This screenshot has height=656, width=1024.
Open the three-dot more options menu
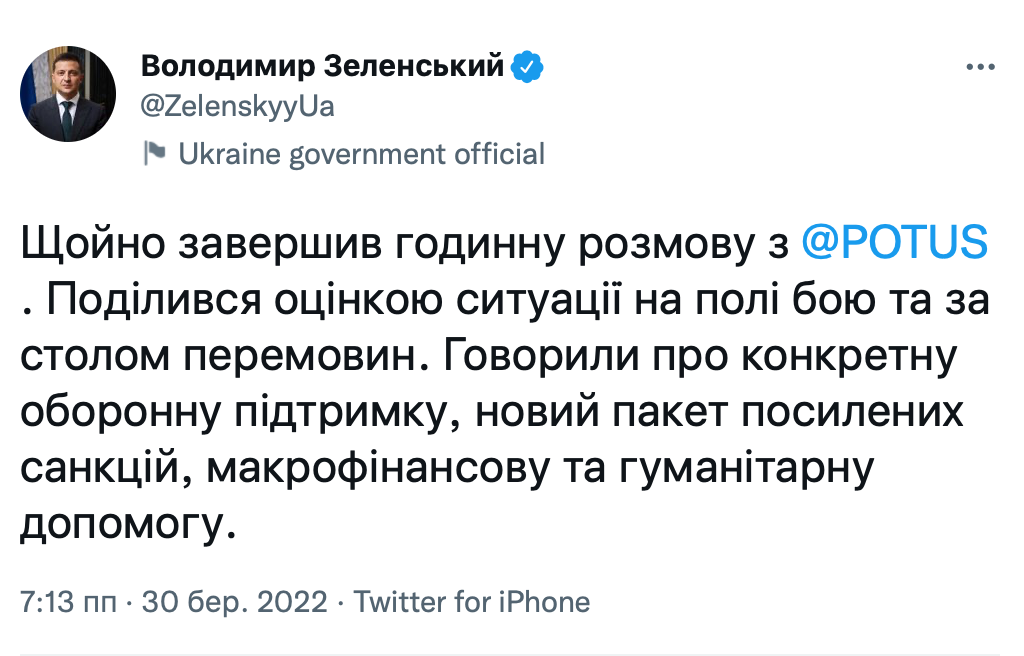[x=980, y=67]
